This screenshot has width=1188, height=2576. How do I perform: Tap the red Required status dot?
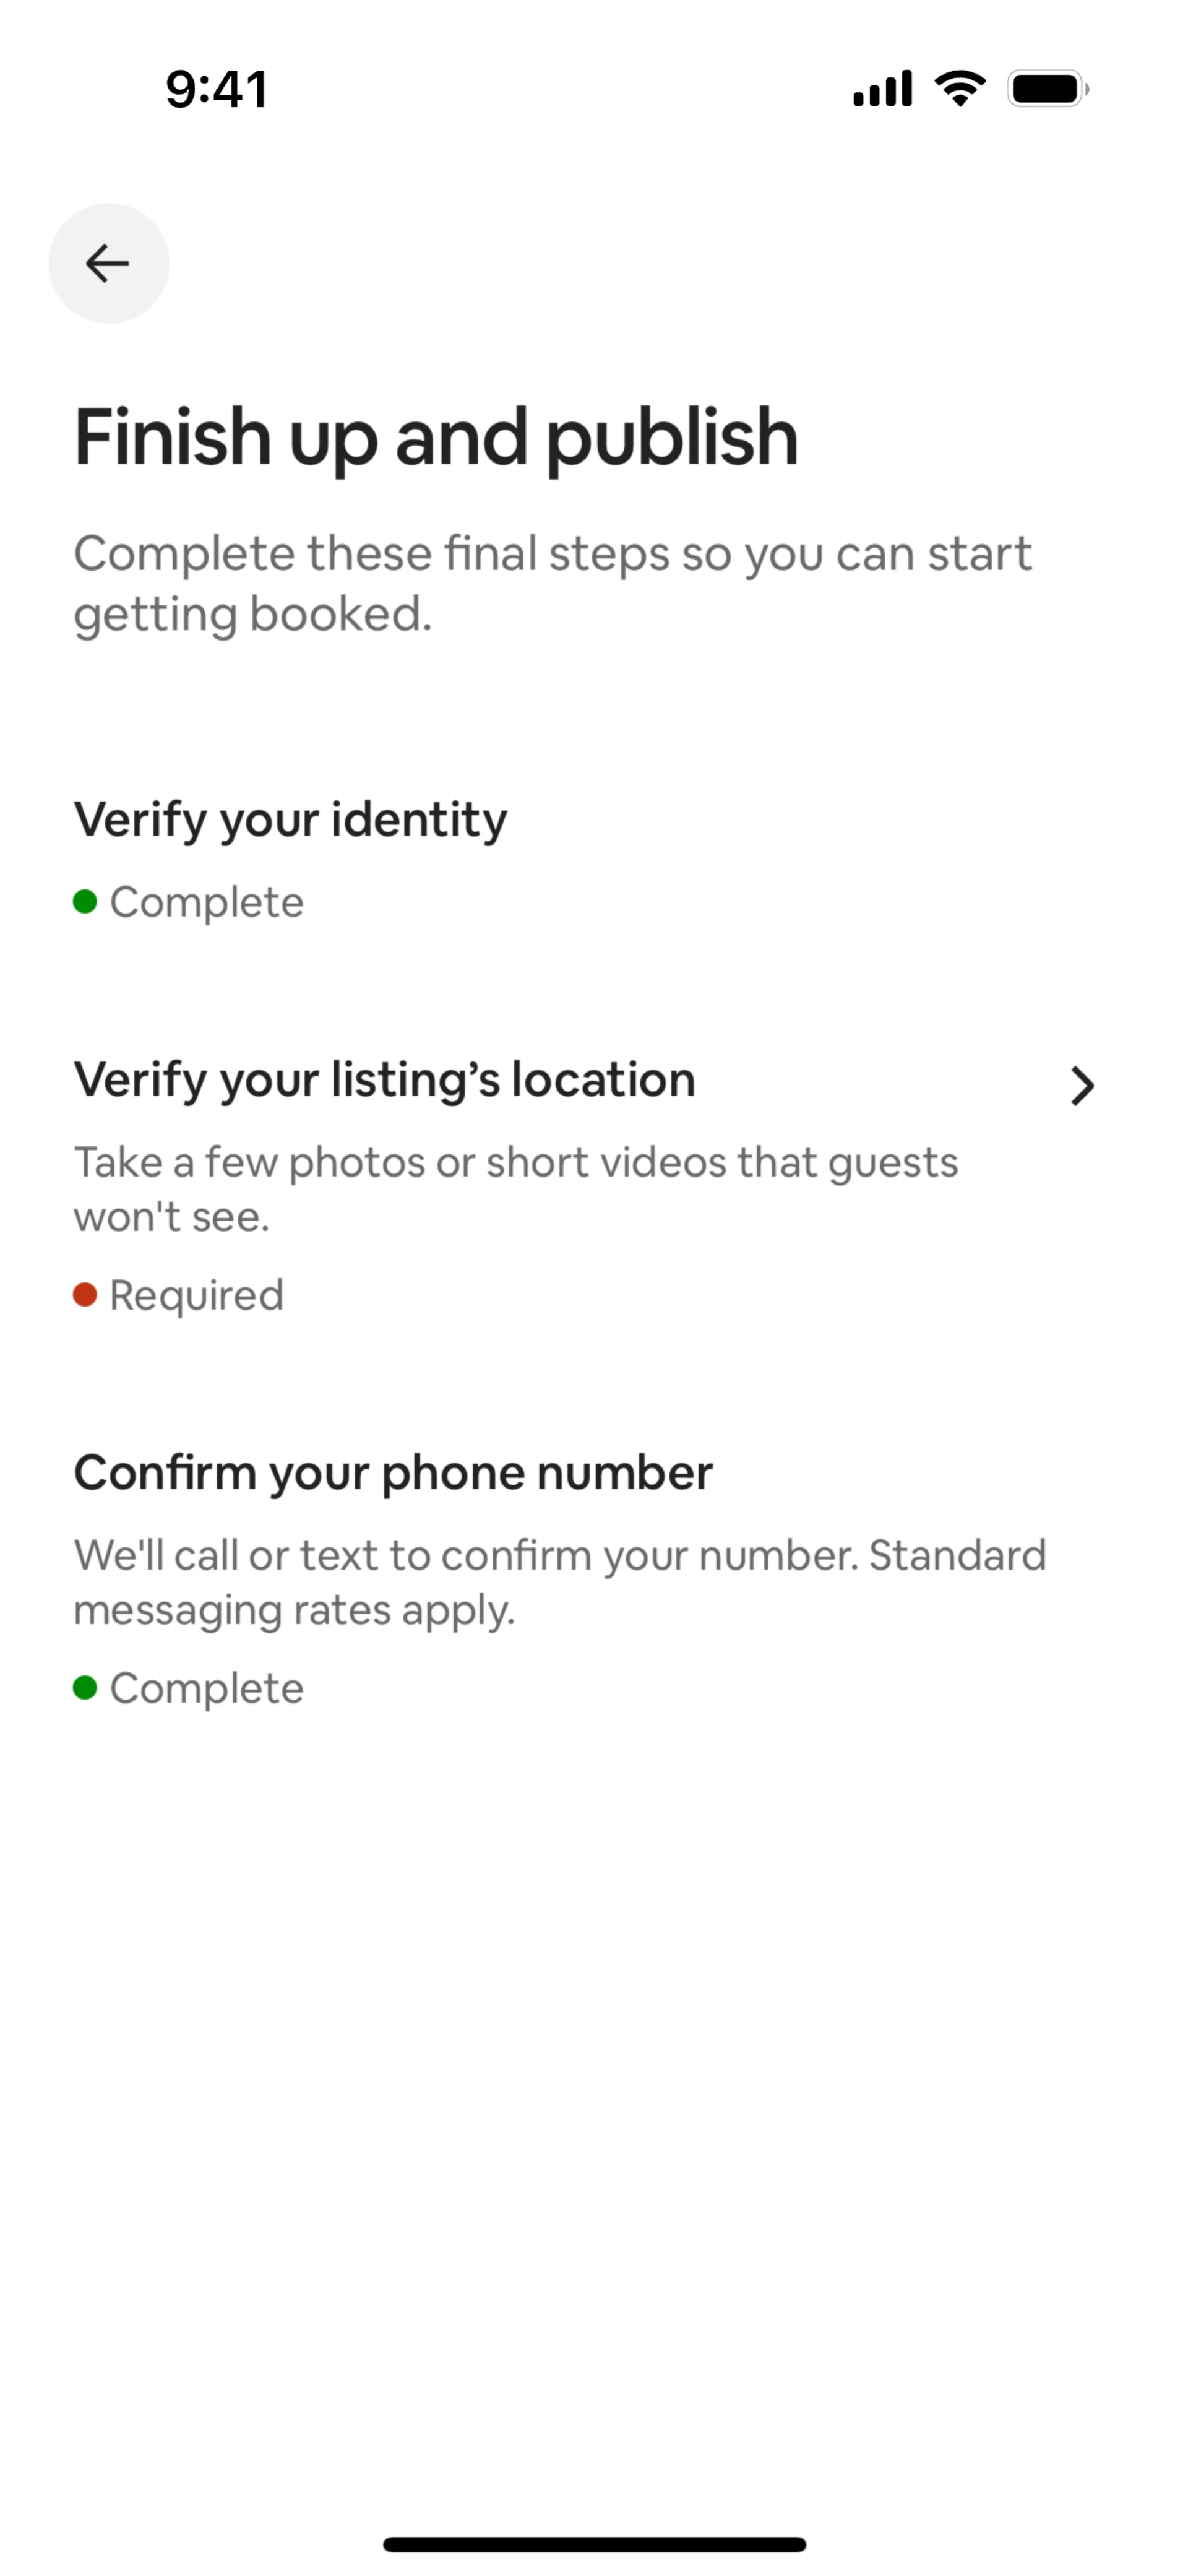point(85,1295)
